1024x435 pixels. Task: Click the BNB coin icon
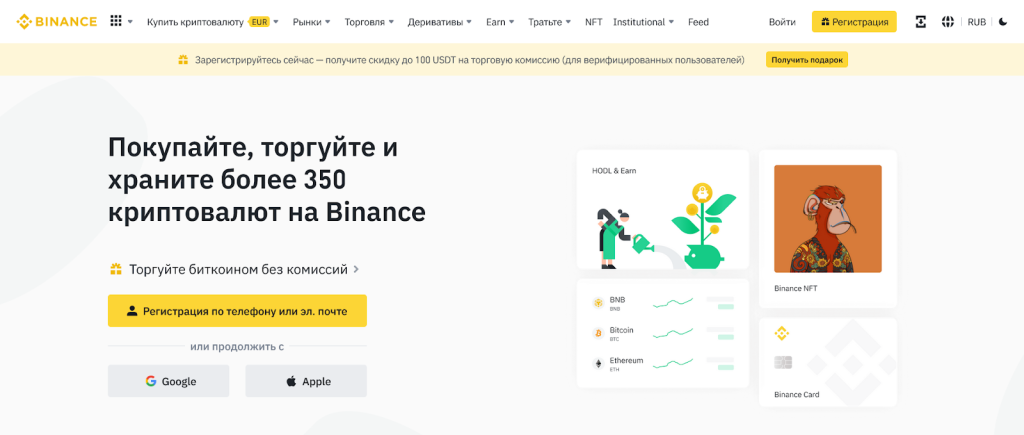598,301
